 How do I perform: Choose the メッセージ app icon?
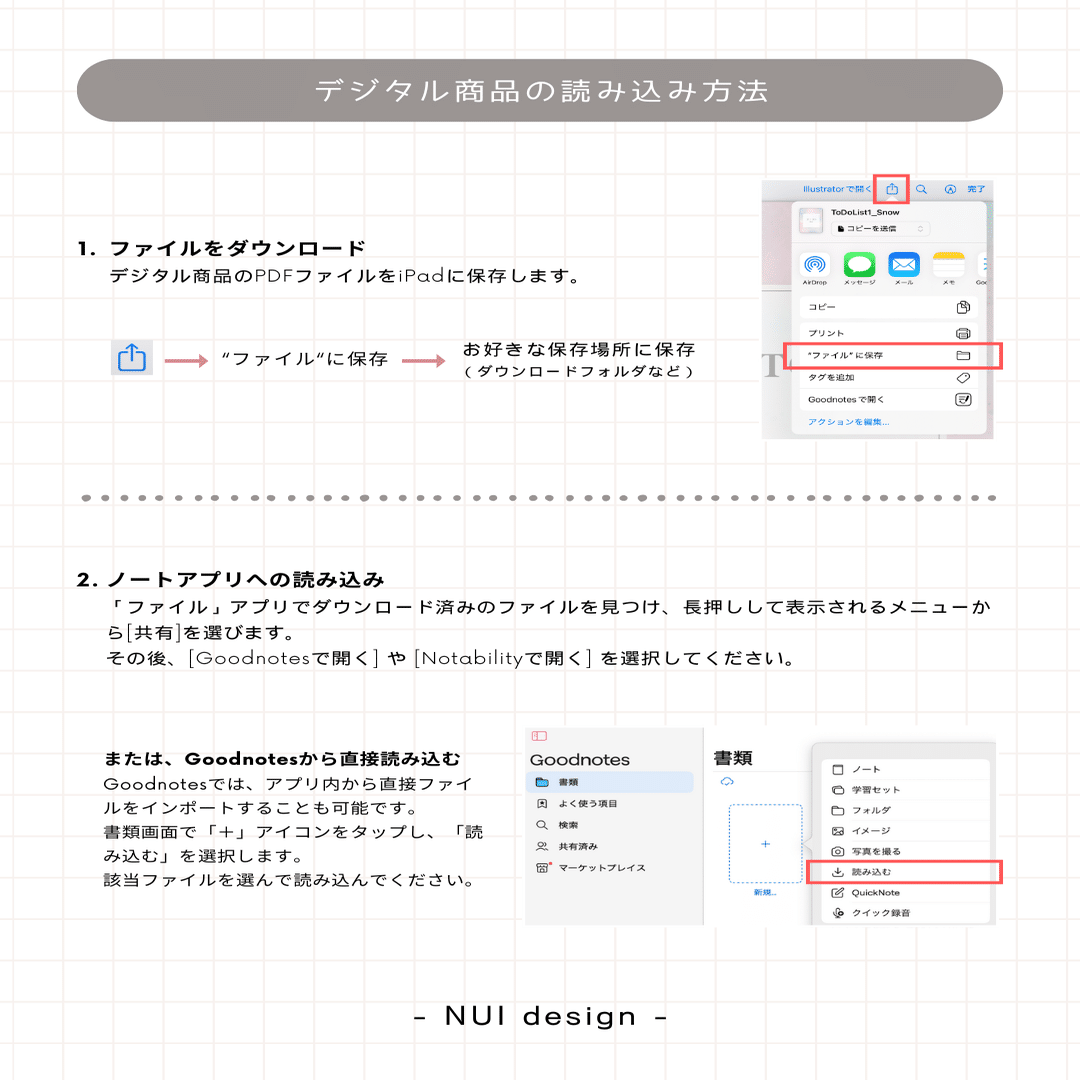click(859, 264)
